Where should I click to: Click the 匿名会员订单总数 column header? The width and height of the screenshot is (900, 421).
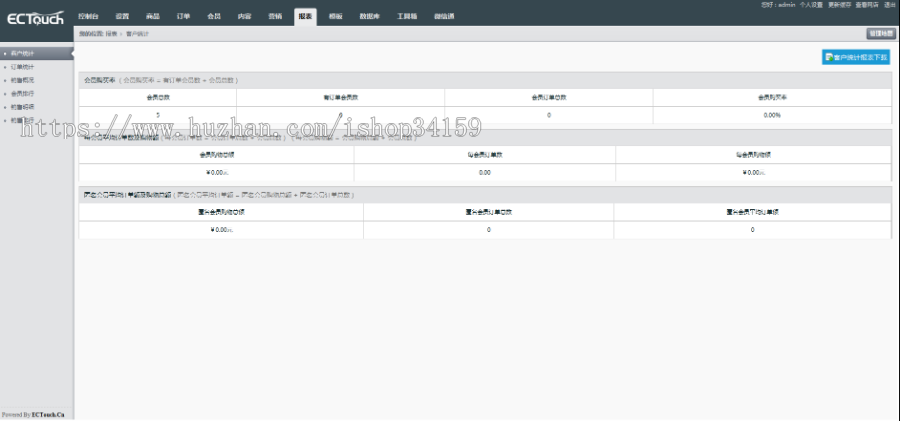tap(488, 212)
